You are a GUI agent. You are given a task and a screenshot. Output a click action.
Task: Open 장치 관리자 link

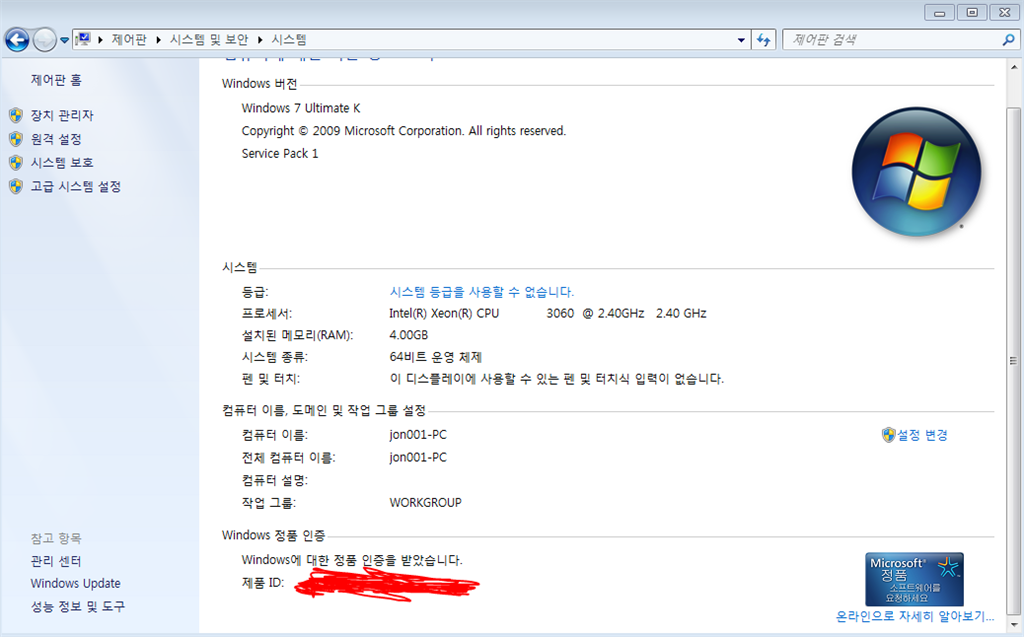(x=62, y=116)
